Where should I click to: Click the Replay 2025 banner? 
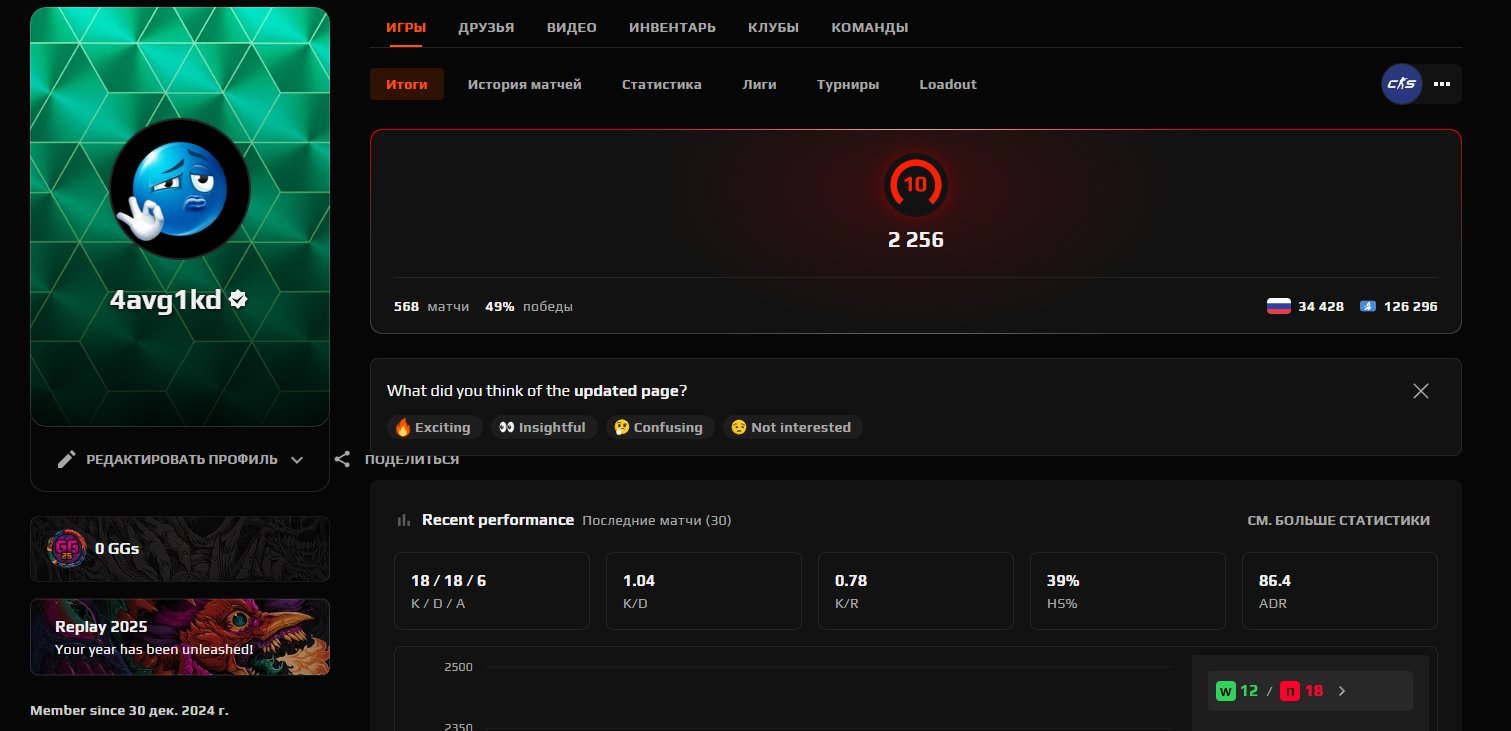coord(180,637)
